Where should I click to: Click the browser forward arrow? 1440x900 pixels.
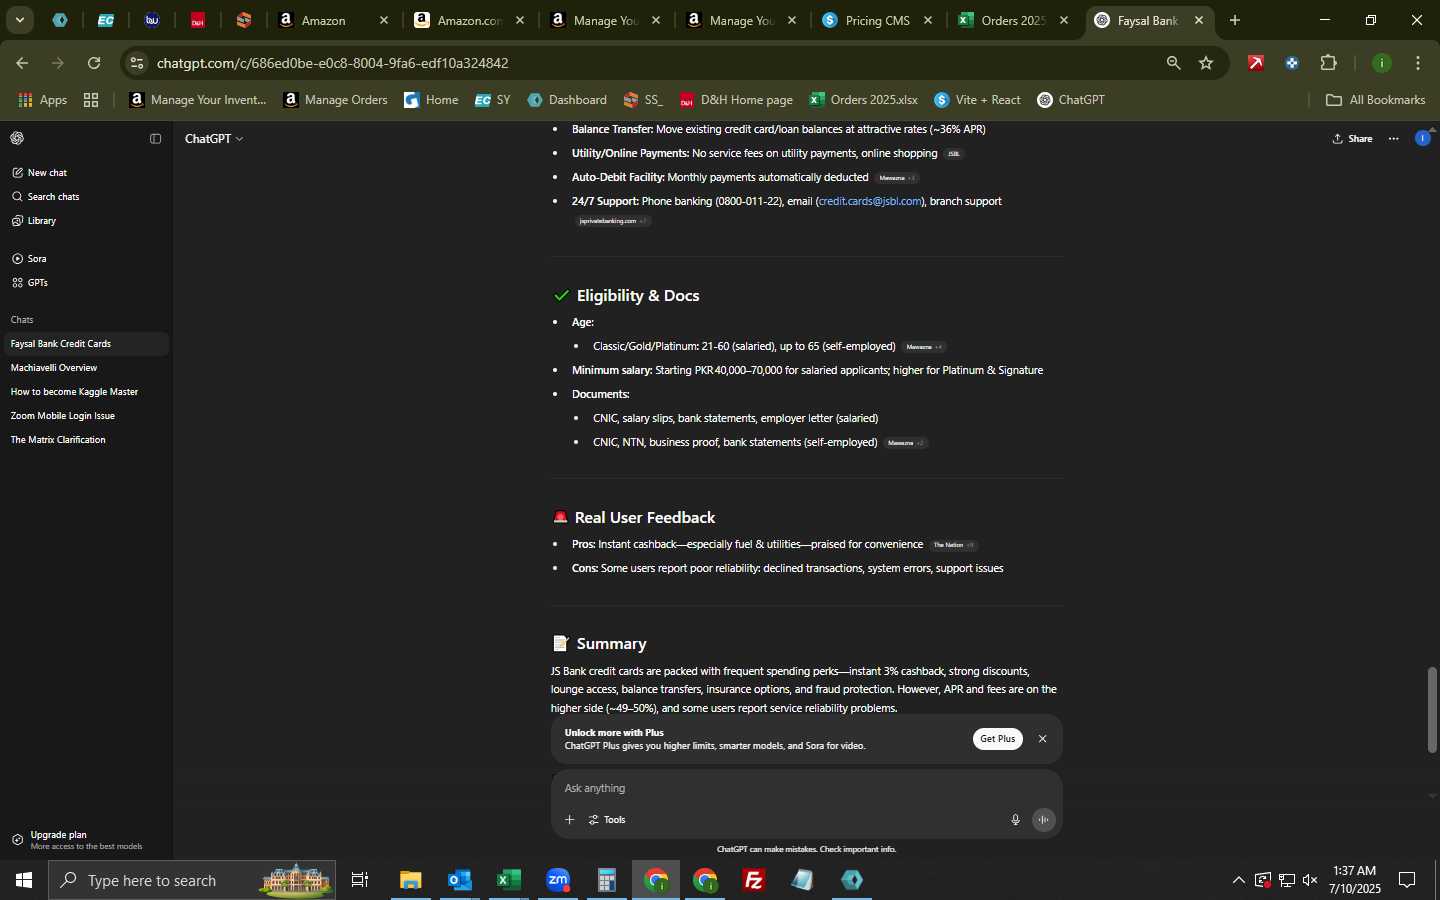[x=58, y=63]
